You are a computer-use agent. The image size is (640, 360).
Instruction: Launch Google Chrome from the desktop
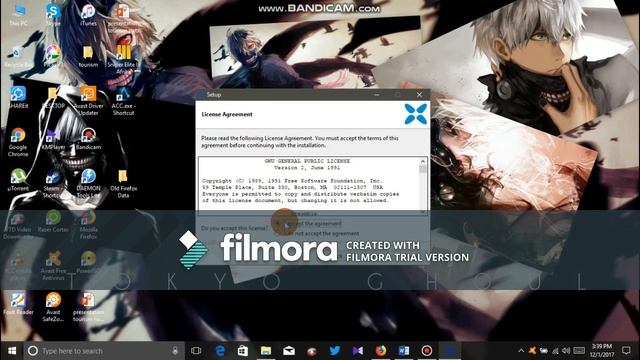(18, 142)
